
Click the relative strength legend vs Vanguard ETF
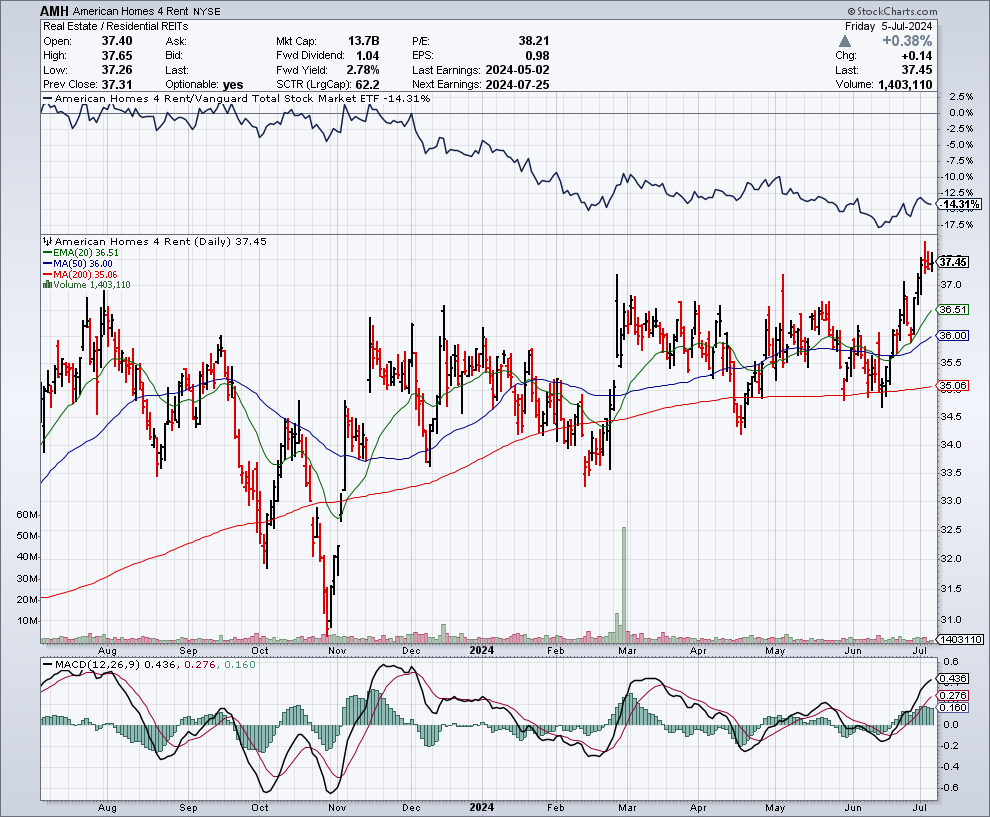pyautogui.click(x=237, y=98)
